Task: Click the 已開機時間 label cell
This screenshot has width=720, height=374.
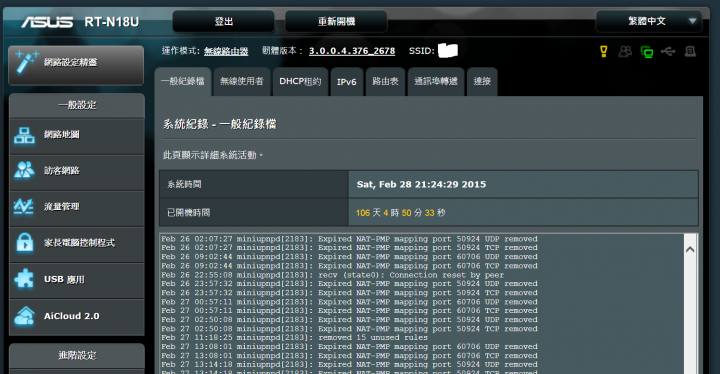Action: point(254,212)
